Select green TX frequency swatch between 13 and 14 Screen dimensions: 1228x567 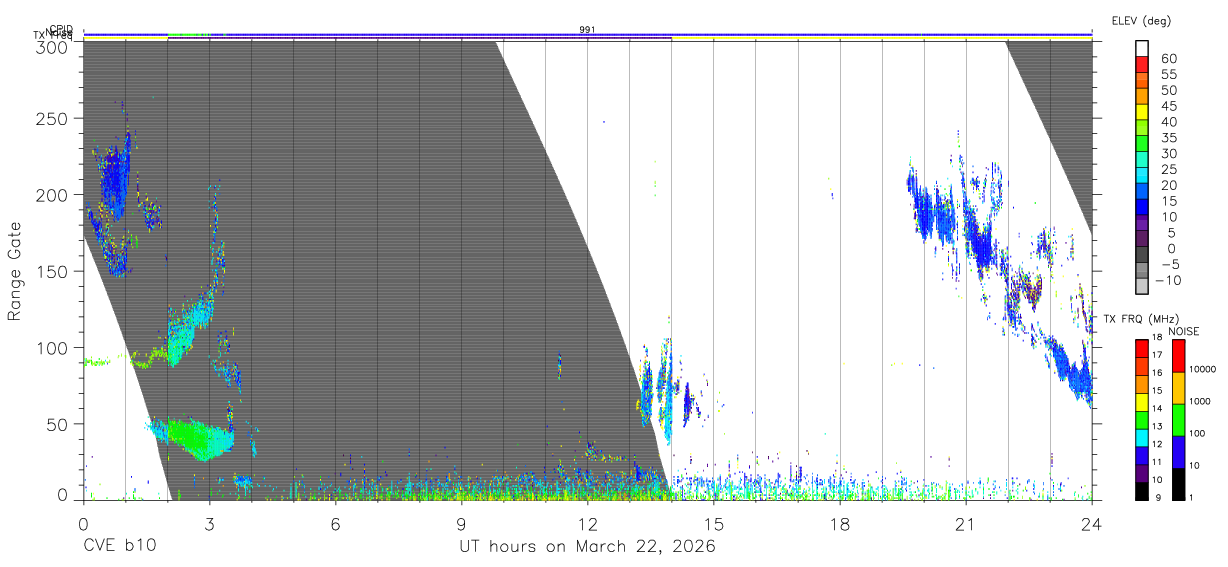pos(1141,420)
